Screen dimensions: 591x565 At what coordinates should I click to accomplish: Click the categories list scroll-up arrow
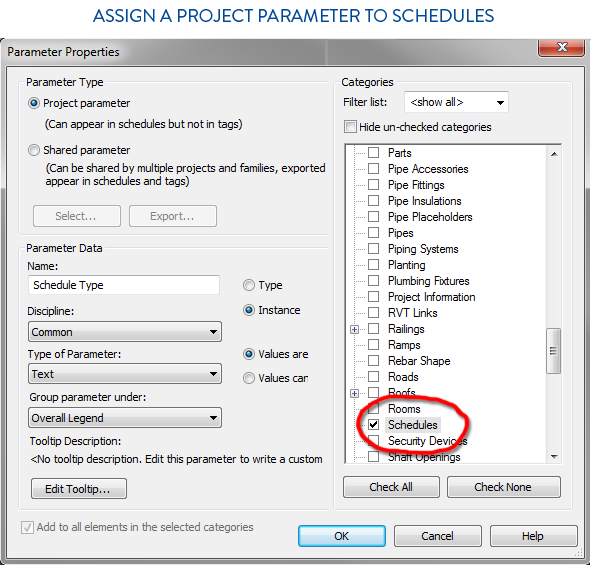554,154
